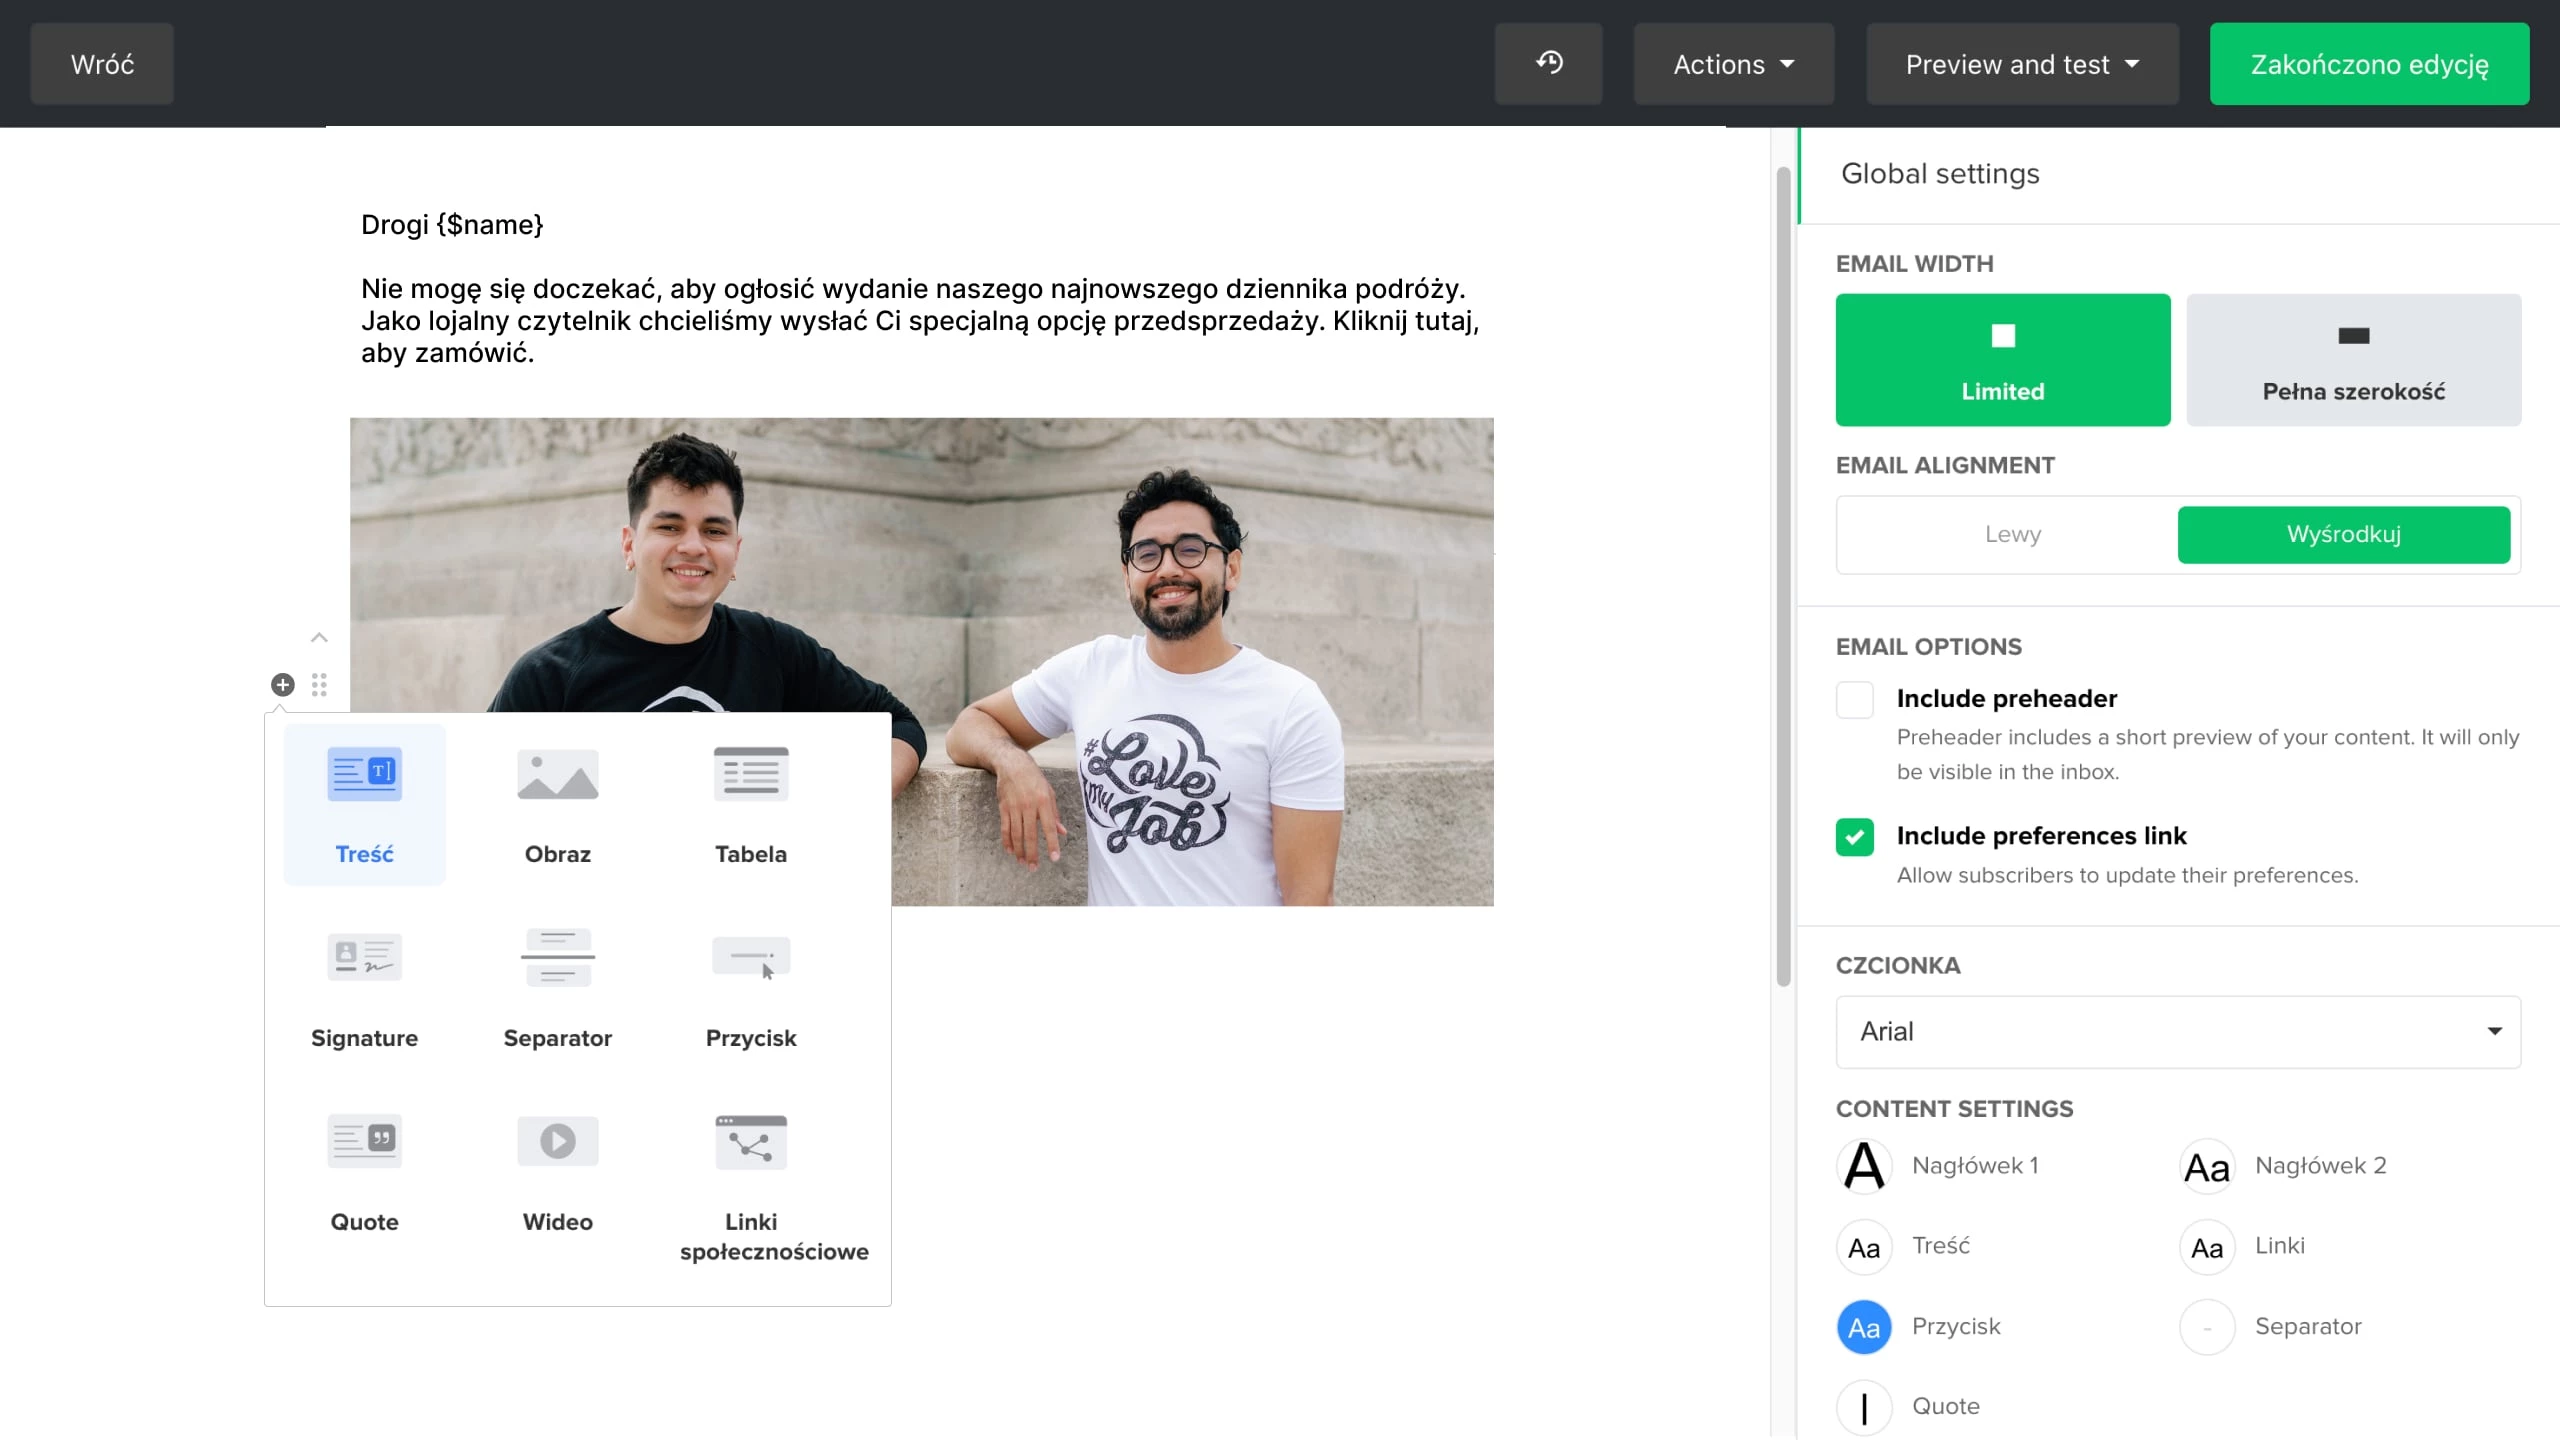Click the version history icon
Image resolution: width=2560 pixels, height=1440 pixels.
1548,64
